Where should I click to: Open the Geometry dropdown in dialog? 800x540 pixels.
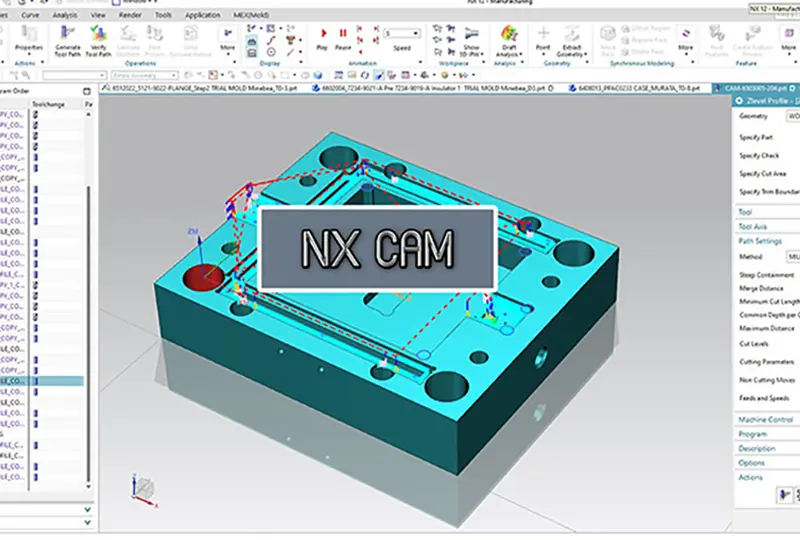click(x=793, y=116)
